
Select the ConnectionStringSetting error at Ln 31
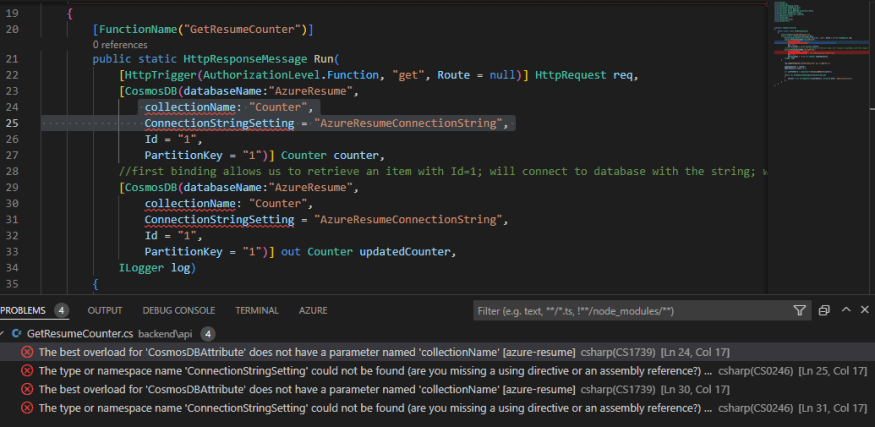click(438, 408)
